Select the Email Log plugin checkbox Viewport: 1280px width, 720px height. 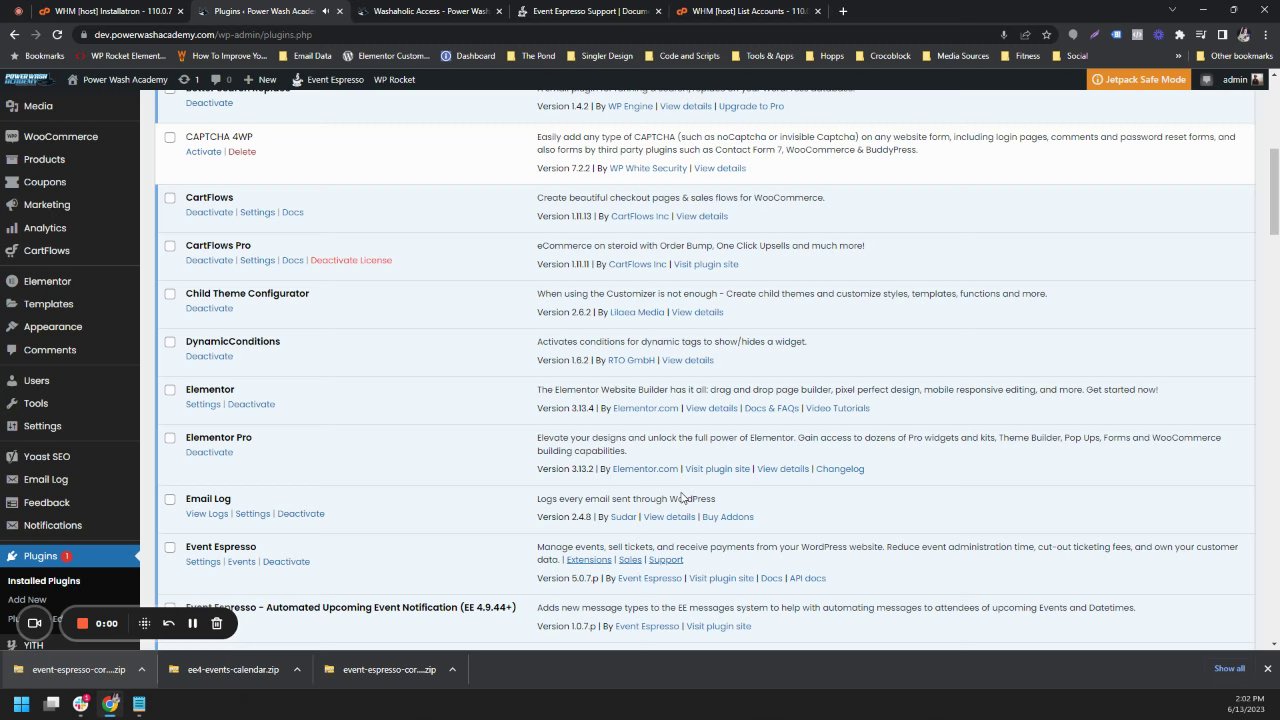170,499
